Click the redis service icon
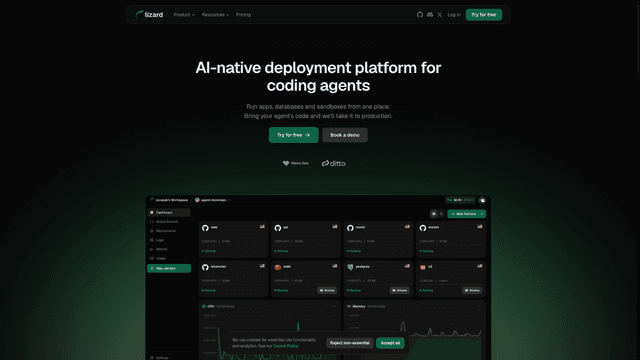This screenshot has height=360, width=640. [x=278, y=267]
